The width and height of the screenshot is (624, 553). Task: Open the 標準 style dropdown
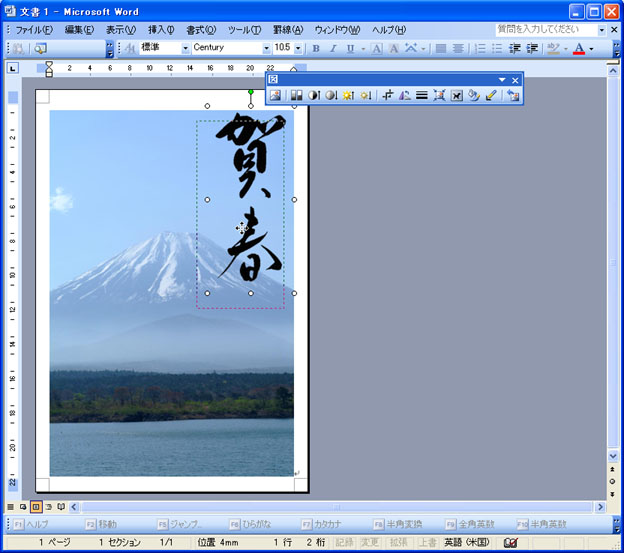click(185, 48)
